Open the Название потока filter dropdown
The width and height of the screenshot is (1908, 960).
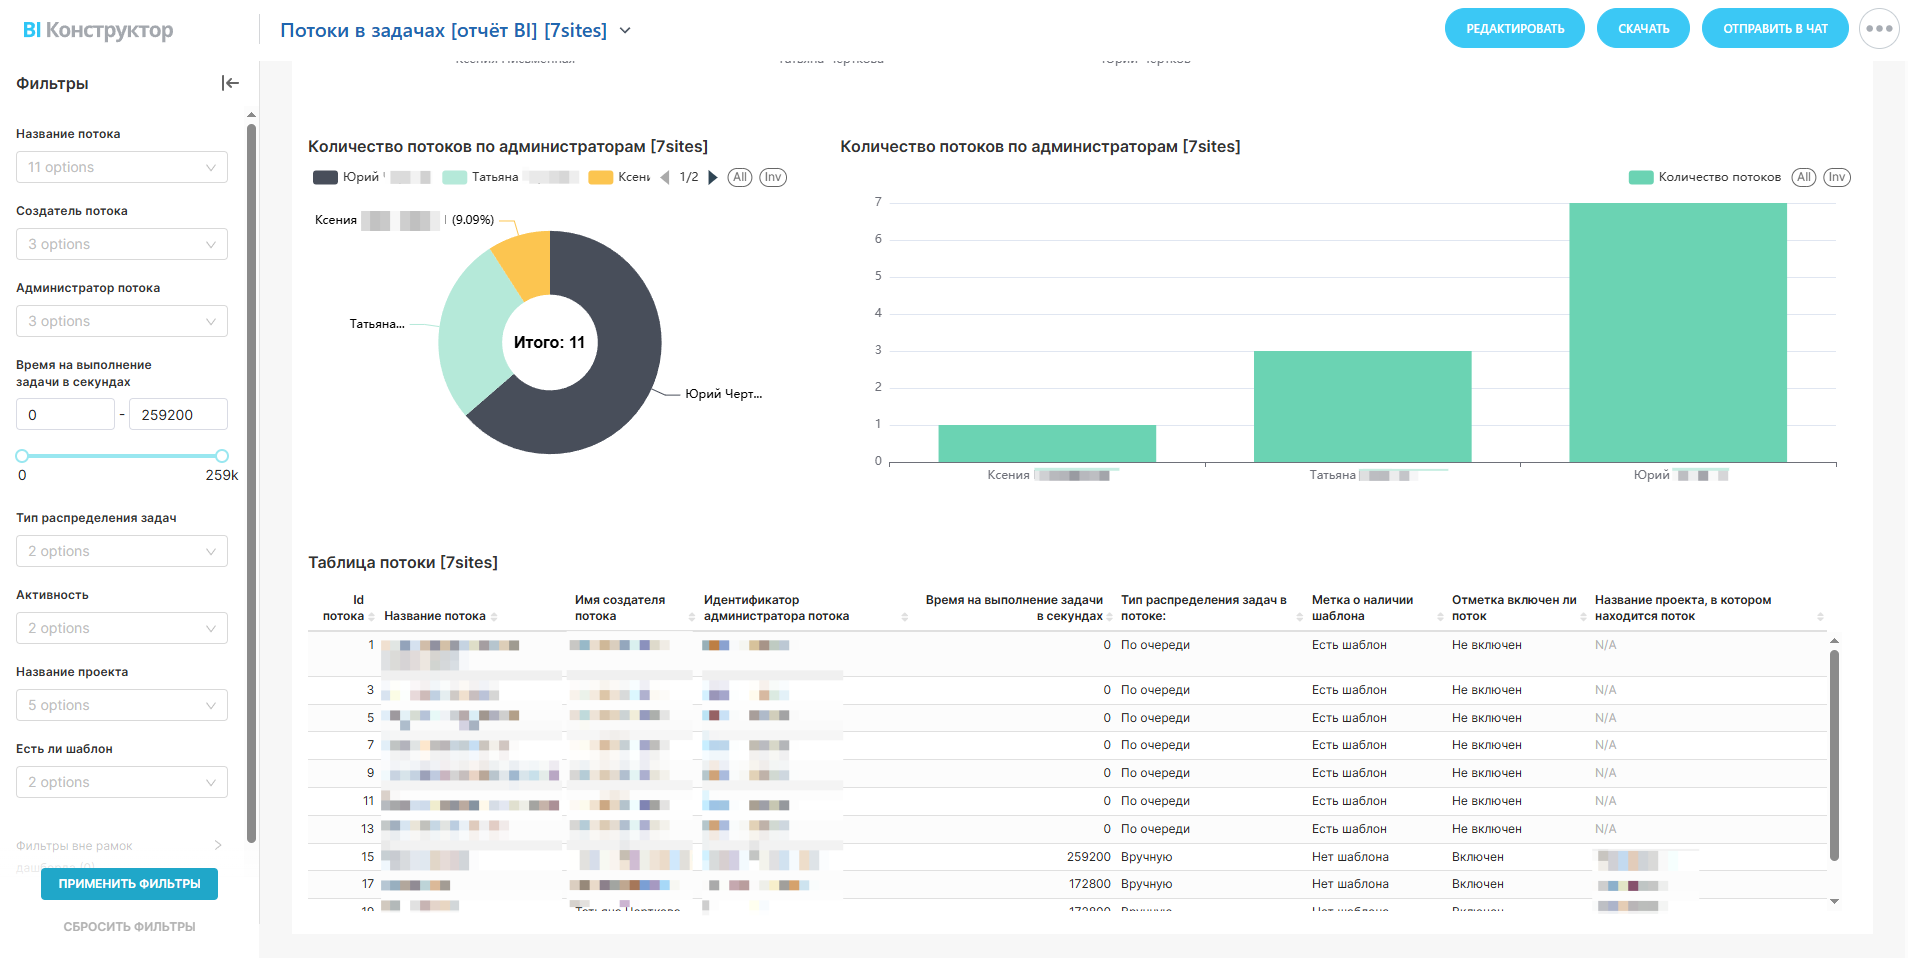point(121,167)
